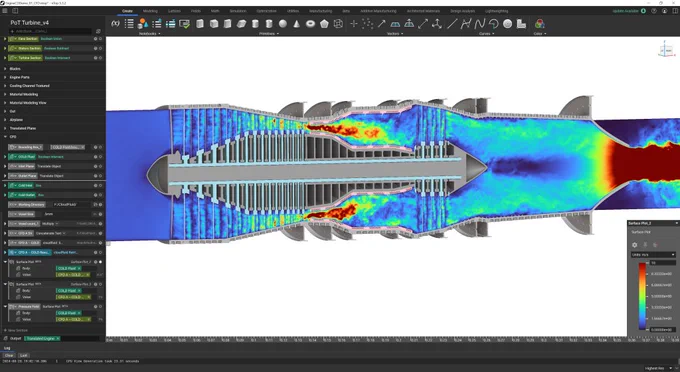Select the Cone primitive icon
This screenshot has height=372, width=680.
(297, 24)
